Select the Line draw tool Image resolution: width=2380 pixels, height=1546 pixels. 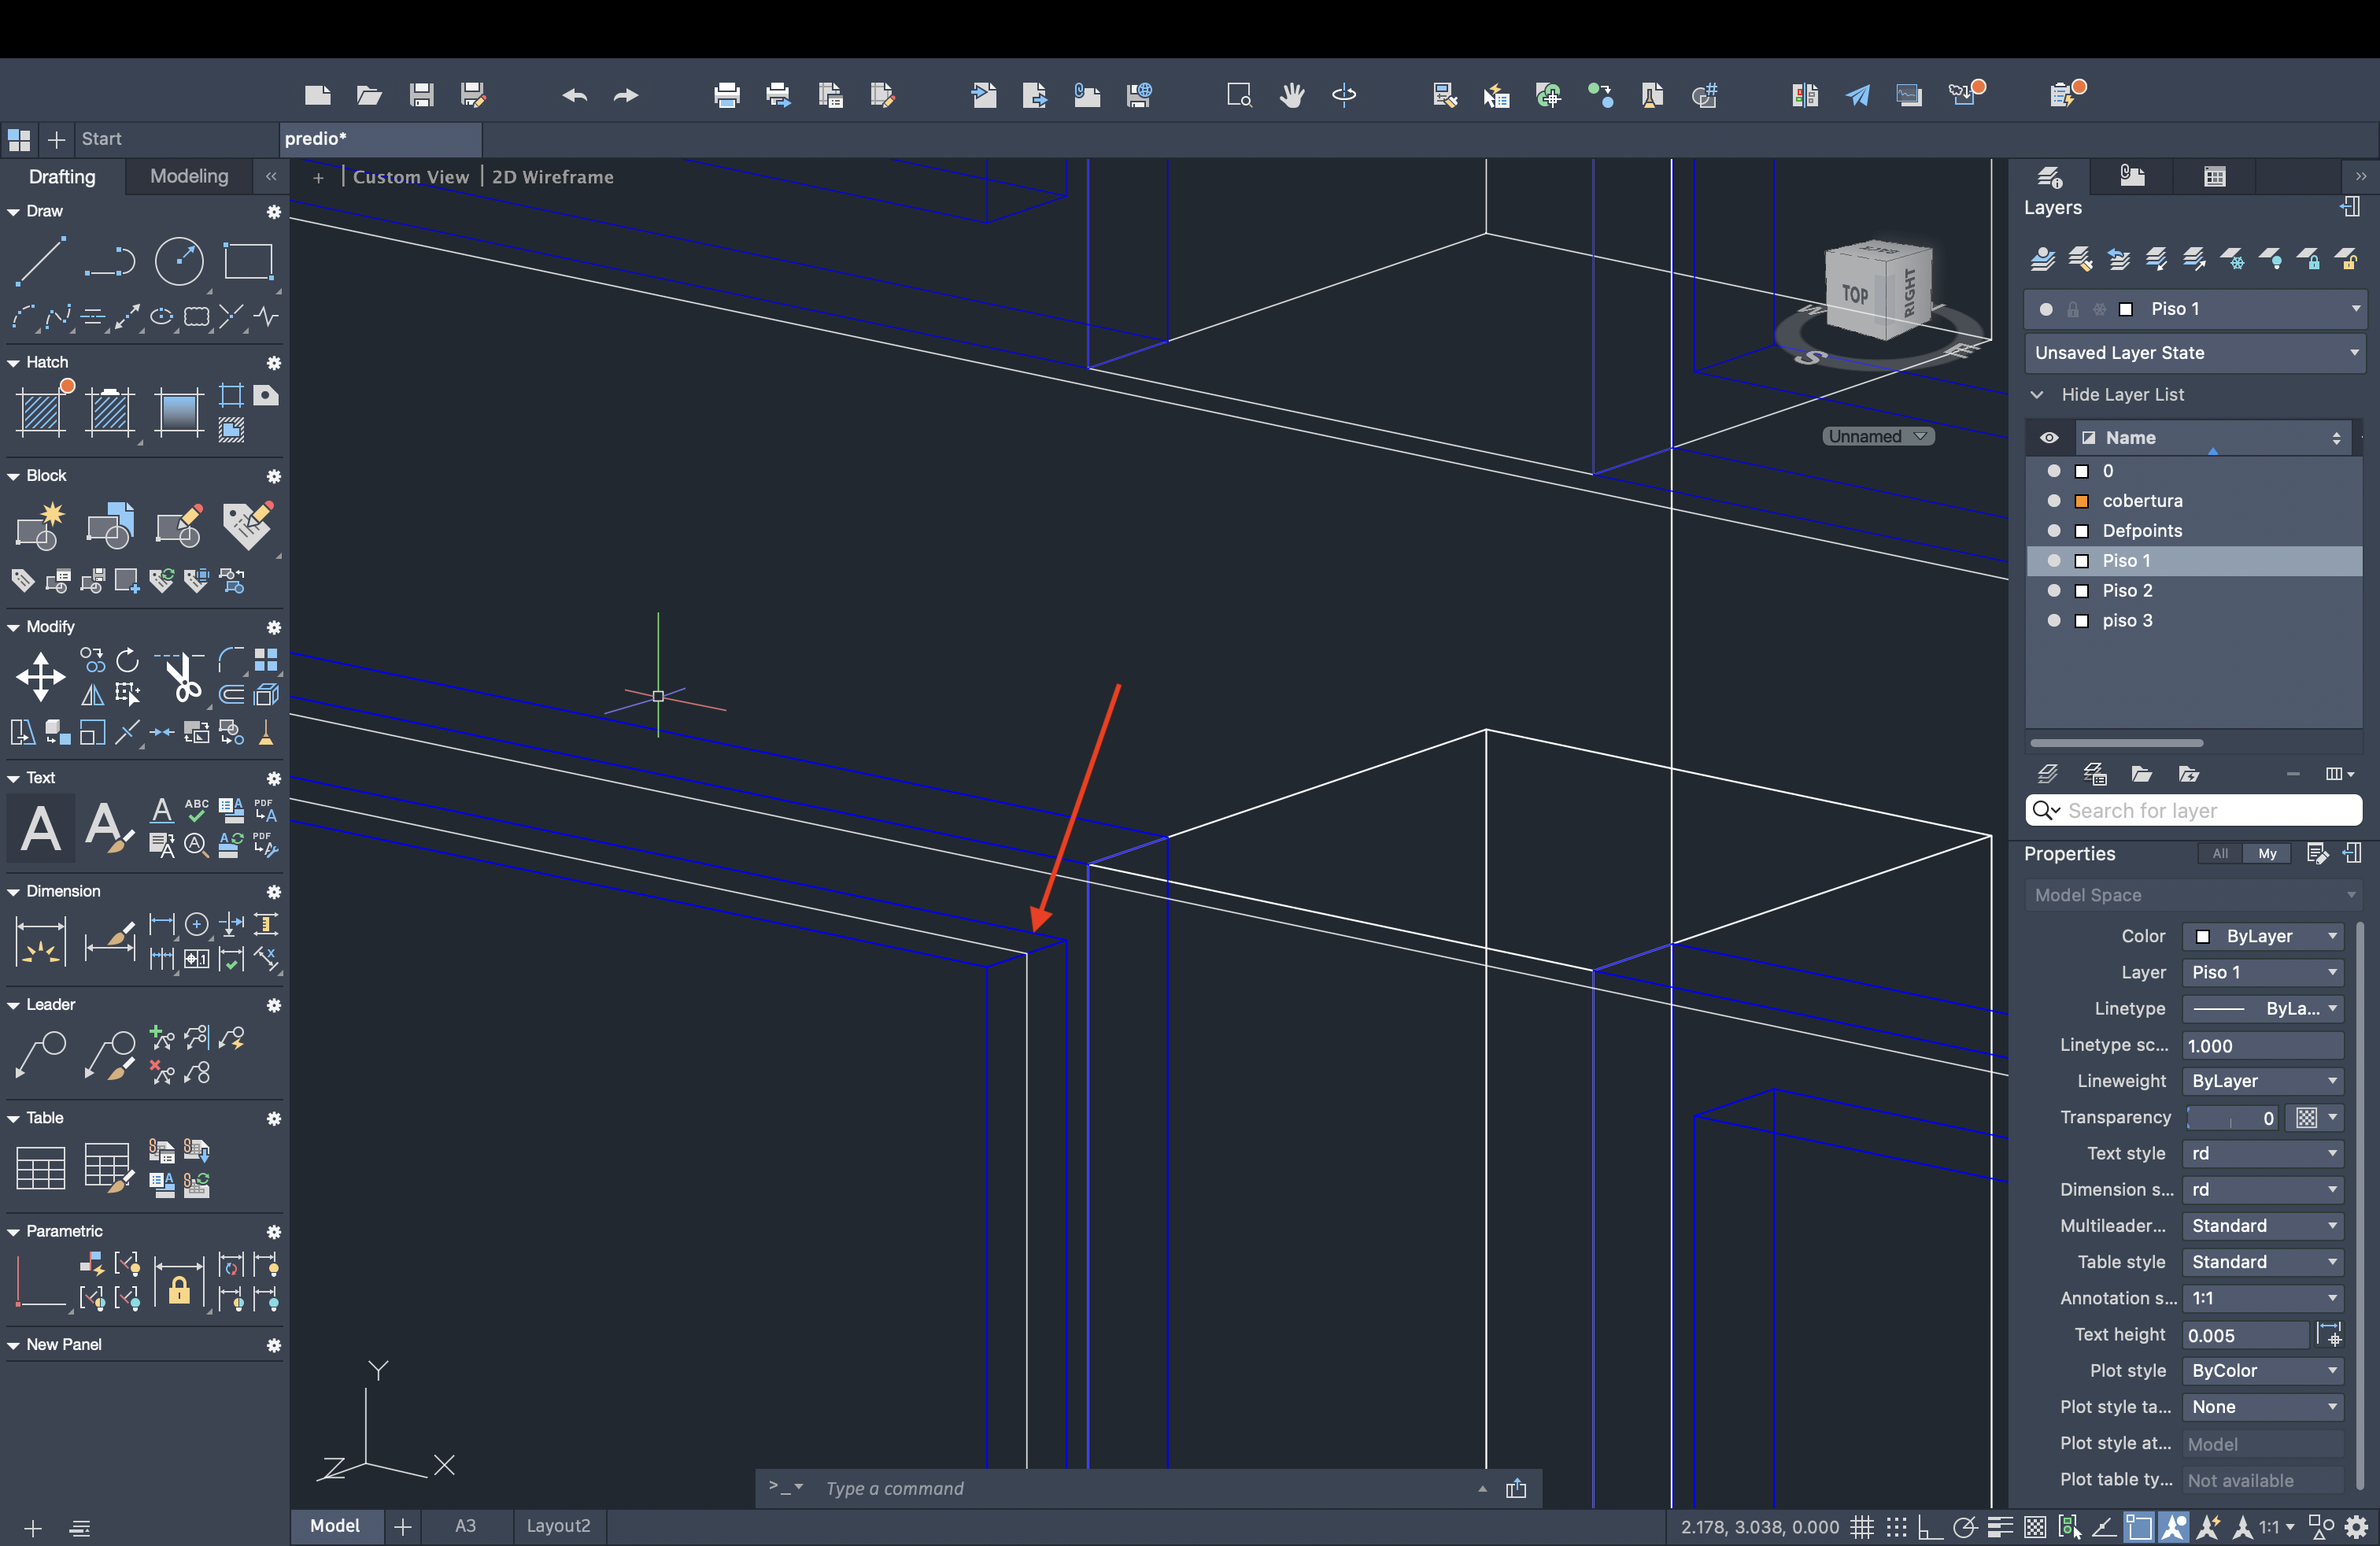point(41,262)
